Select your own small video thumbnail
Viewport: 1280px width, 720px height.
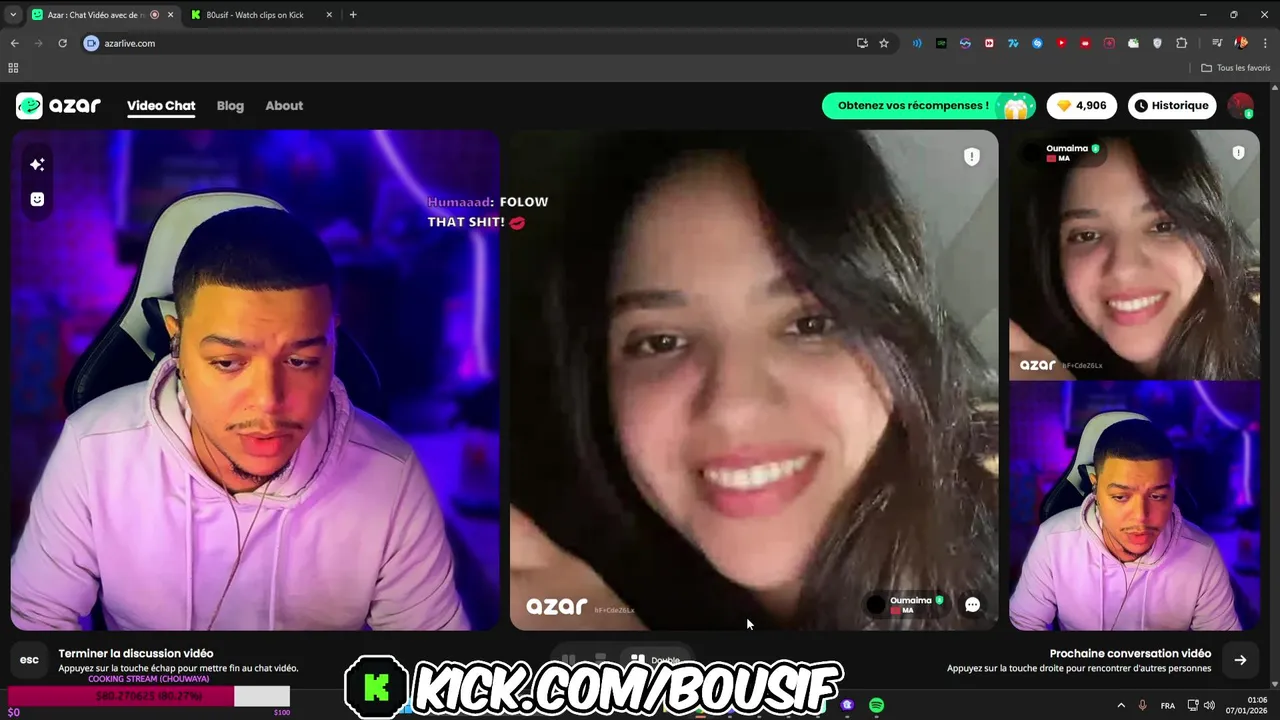coord(1134,506)
